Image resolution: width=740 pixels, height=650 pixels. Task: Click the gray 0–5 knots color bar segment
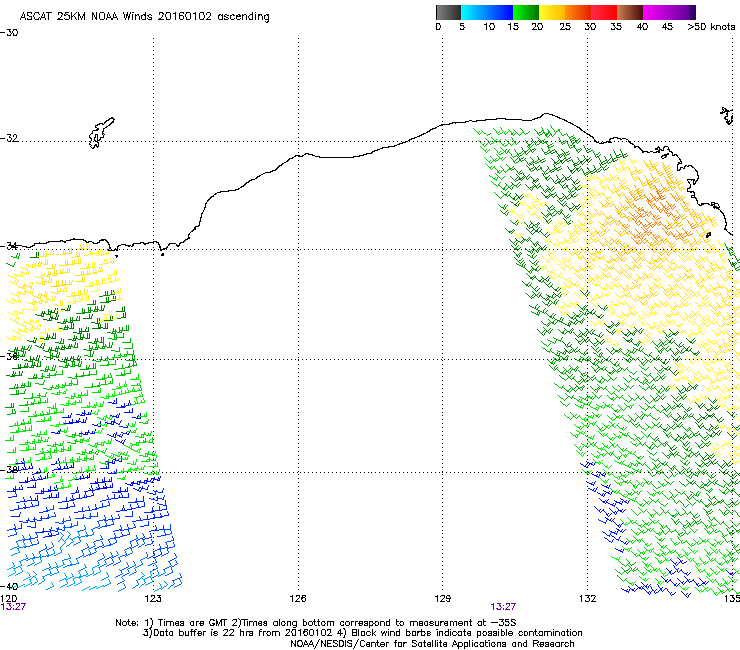(x=448, y=12)
